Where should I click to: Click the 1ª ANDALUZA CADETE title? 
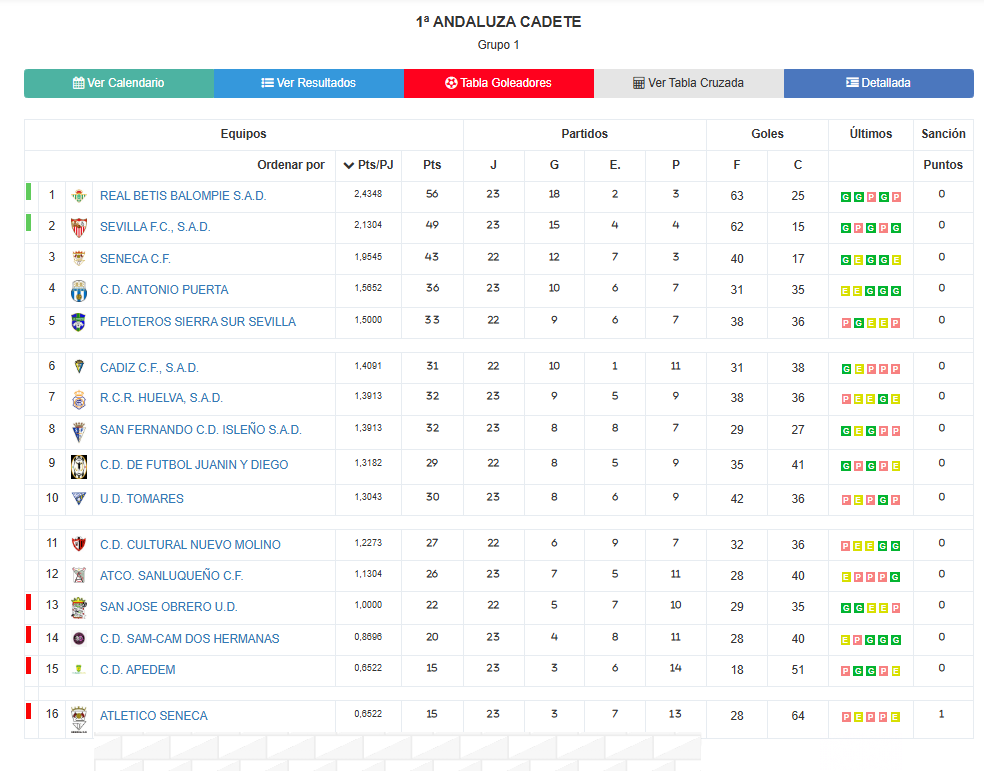[499, 22]
